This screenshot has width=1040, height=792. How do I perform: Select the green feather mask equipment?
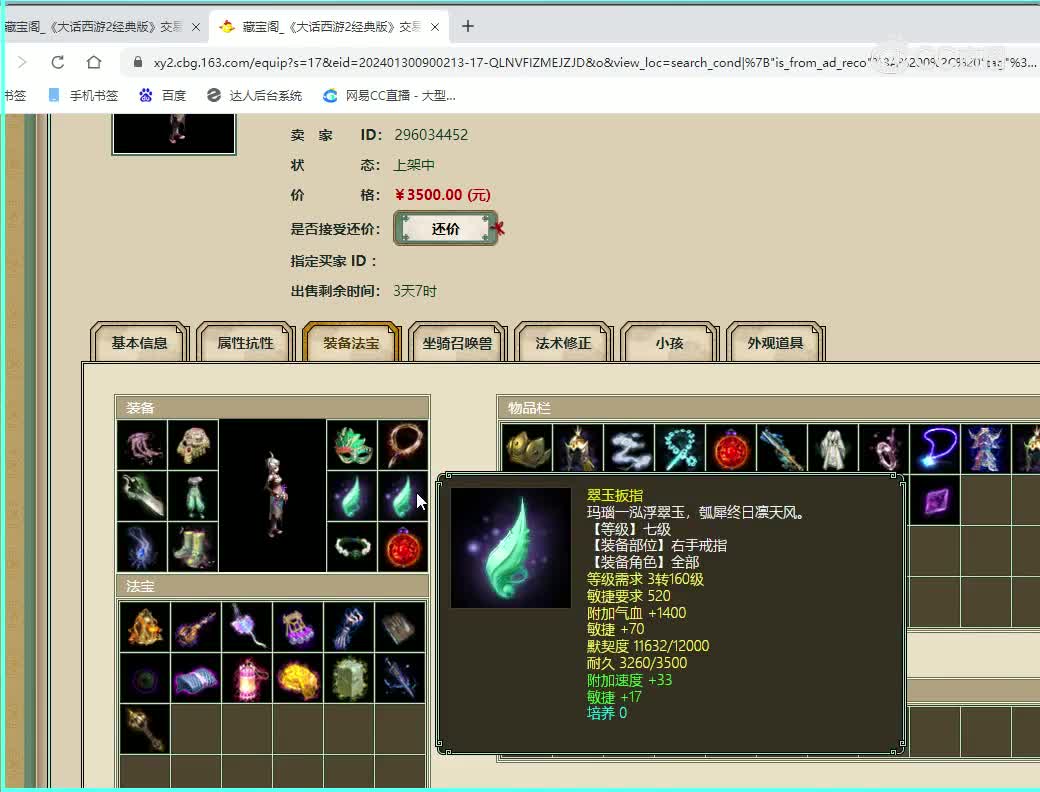[352, 445]
